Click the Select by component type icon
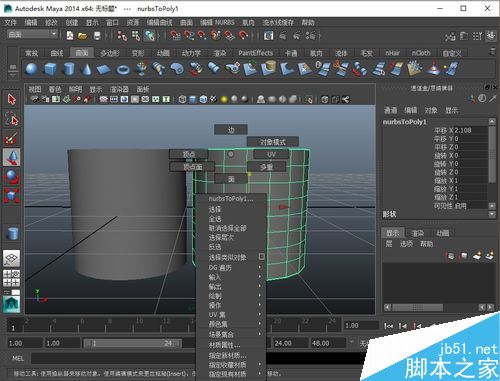Viewport: 500px width, 381px height. (149, 36)
